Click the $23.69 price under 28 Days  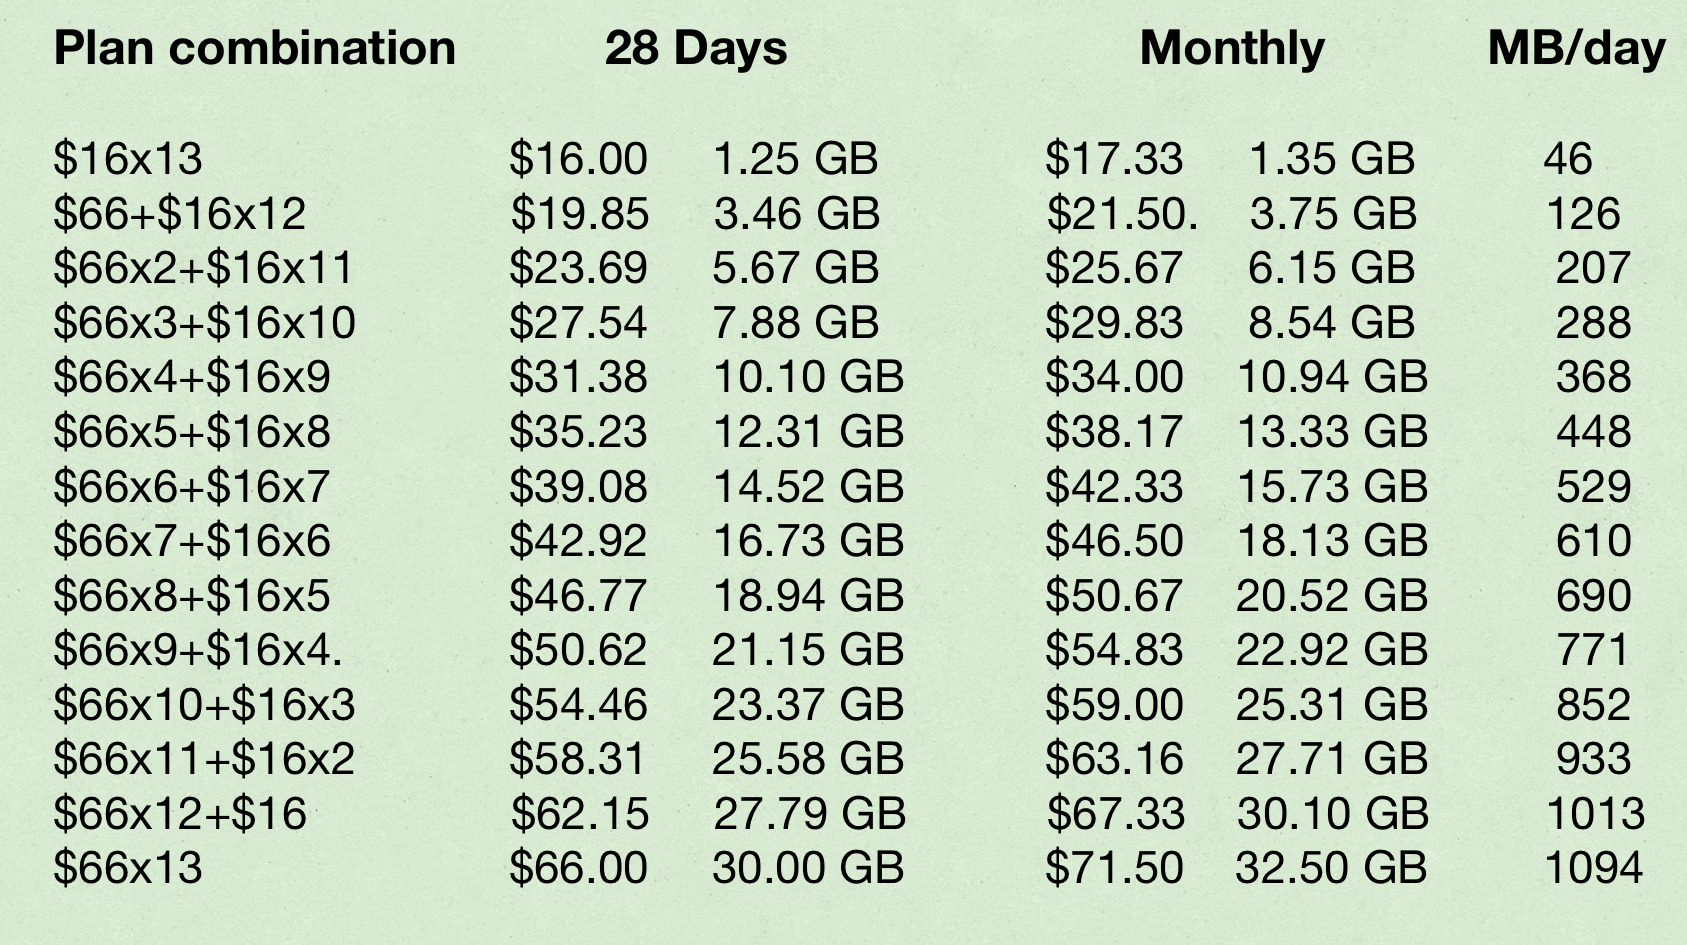click(x=578, y=268)
